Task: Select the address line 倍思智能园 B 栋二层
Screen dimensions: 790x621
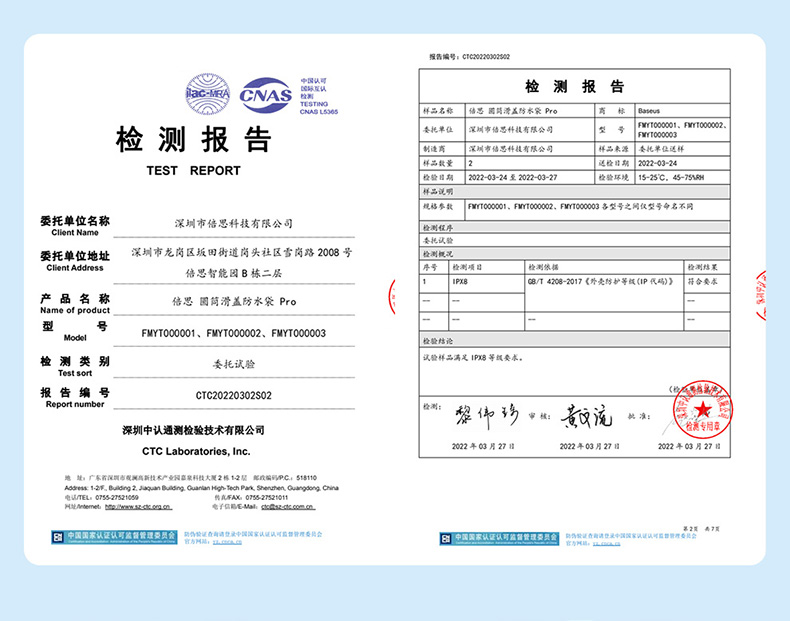Action: 234,273
